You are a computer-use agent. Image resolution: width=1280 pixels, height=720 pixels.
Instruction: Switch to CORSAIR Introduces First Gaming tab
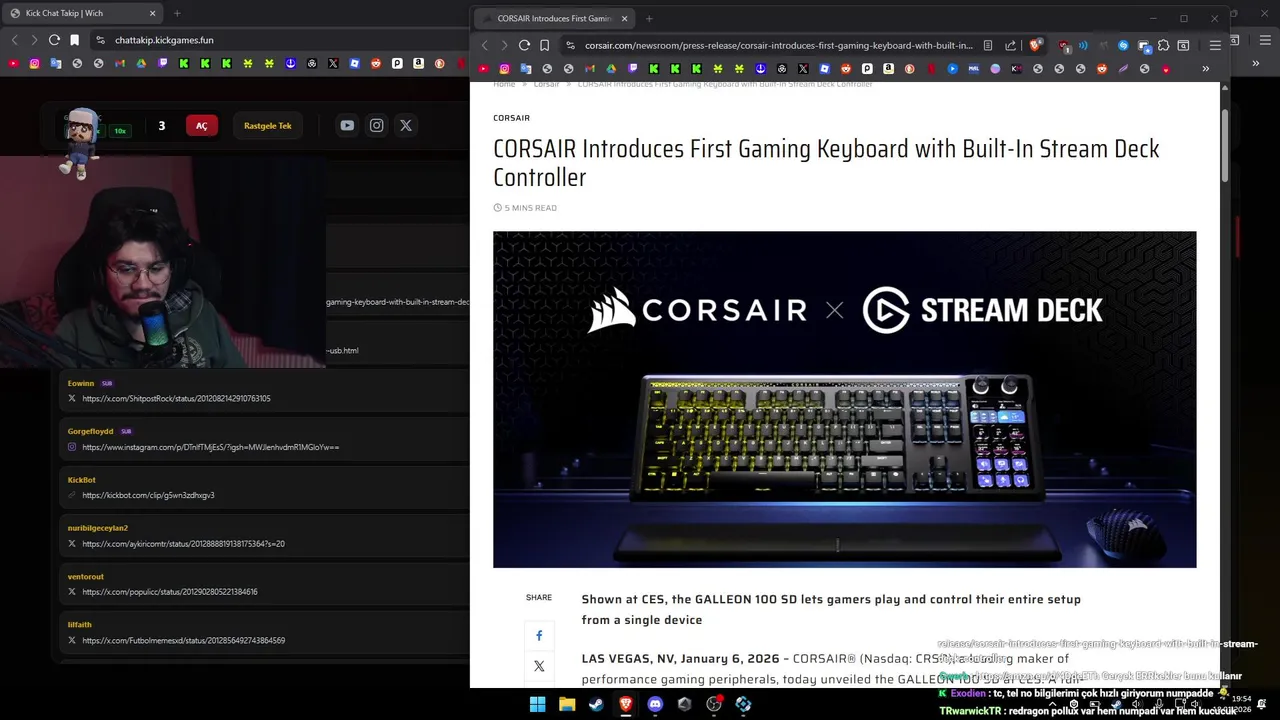tap(555, 18)
